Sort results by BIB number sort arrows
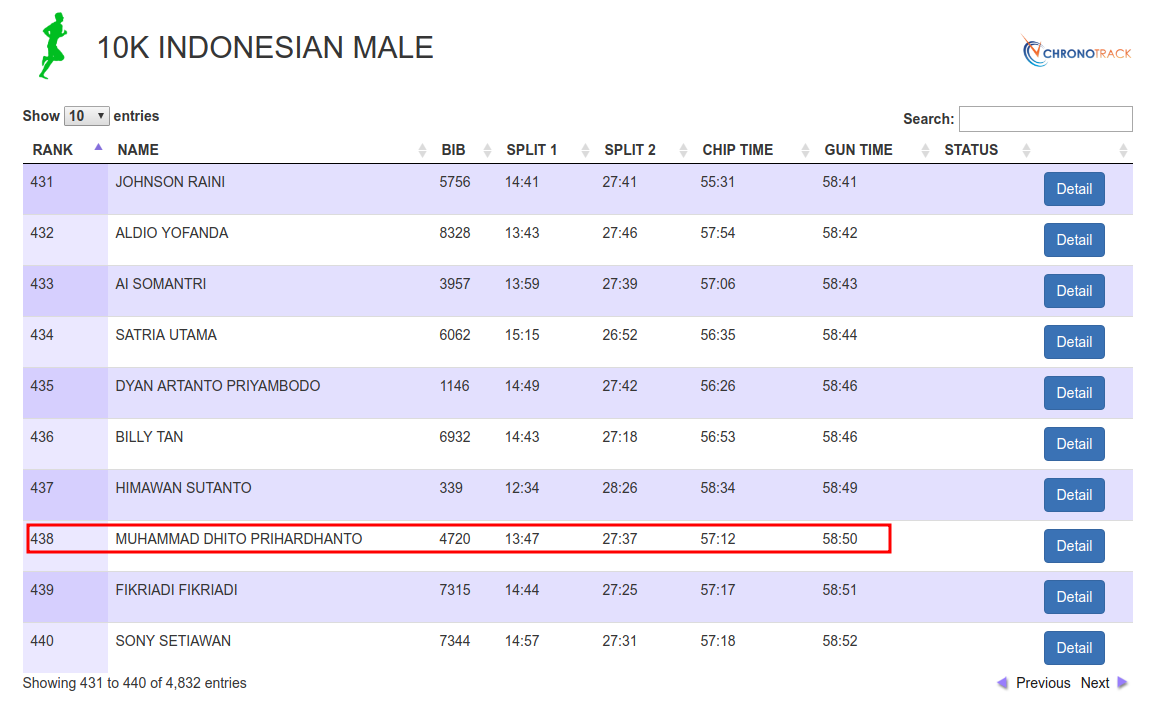 tap(487, 149)
